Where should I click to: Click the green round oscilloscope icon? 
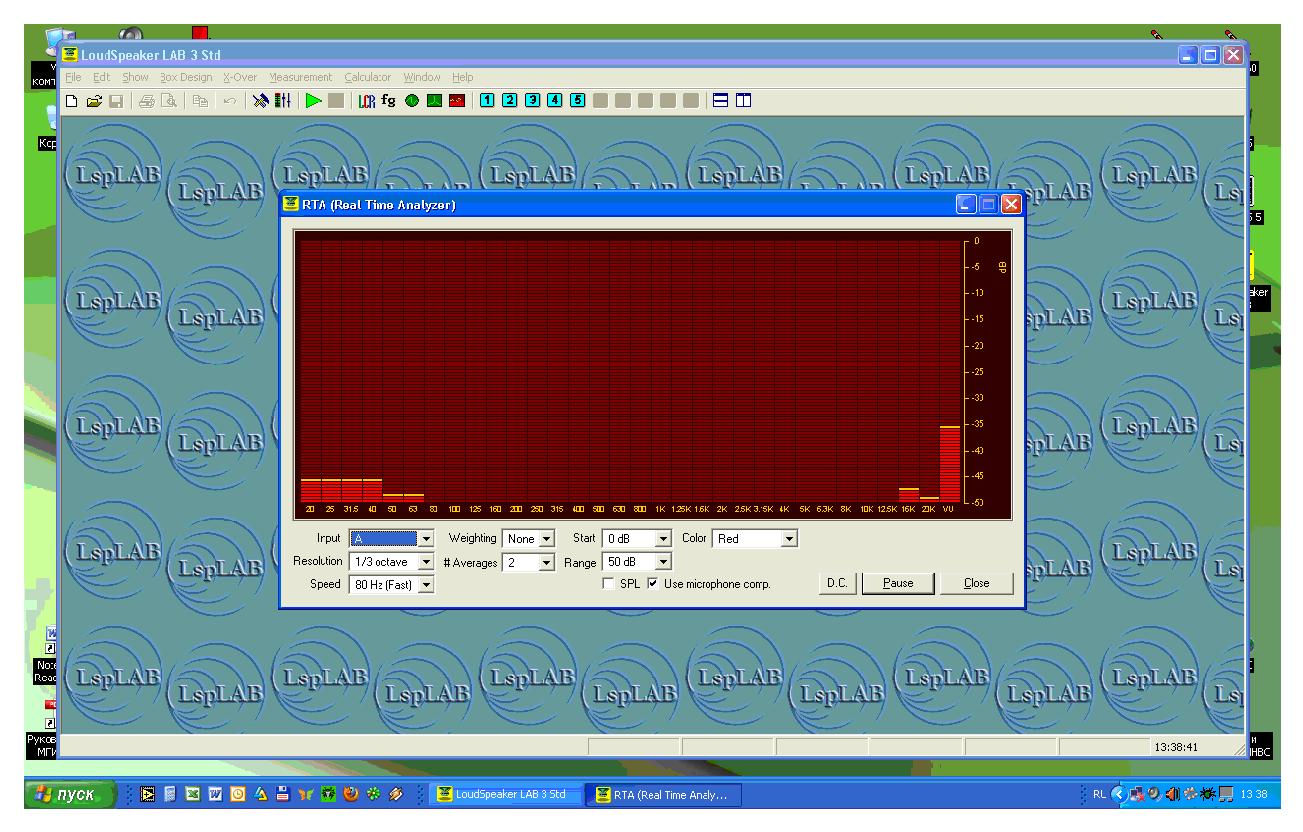[x=411, y=101]
